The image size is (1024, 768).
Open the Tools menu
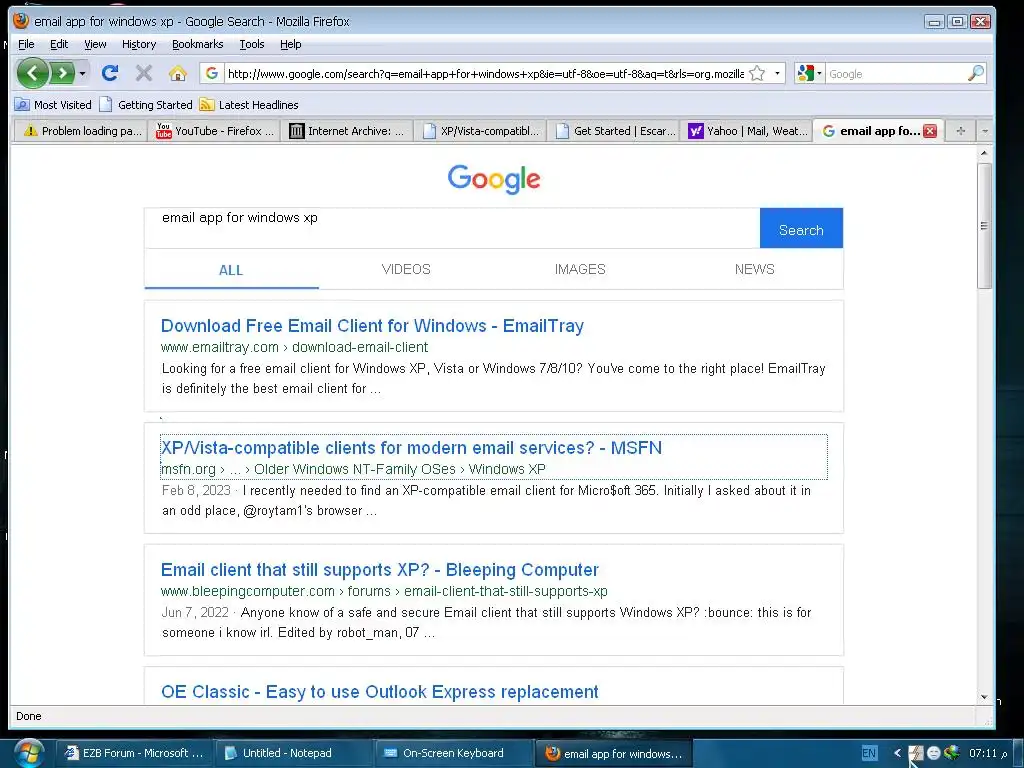251,44
